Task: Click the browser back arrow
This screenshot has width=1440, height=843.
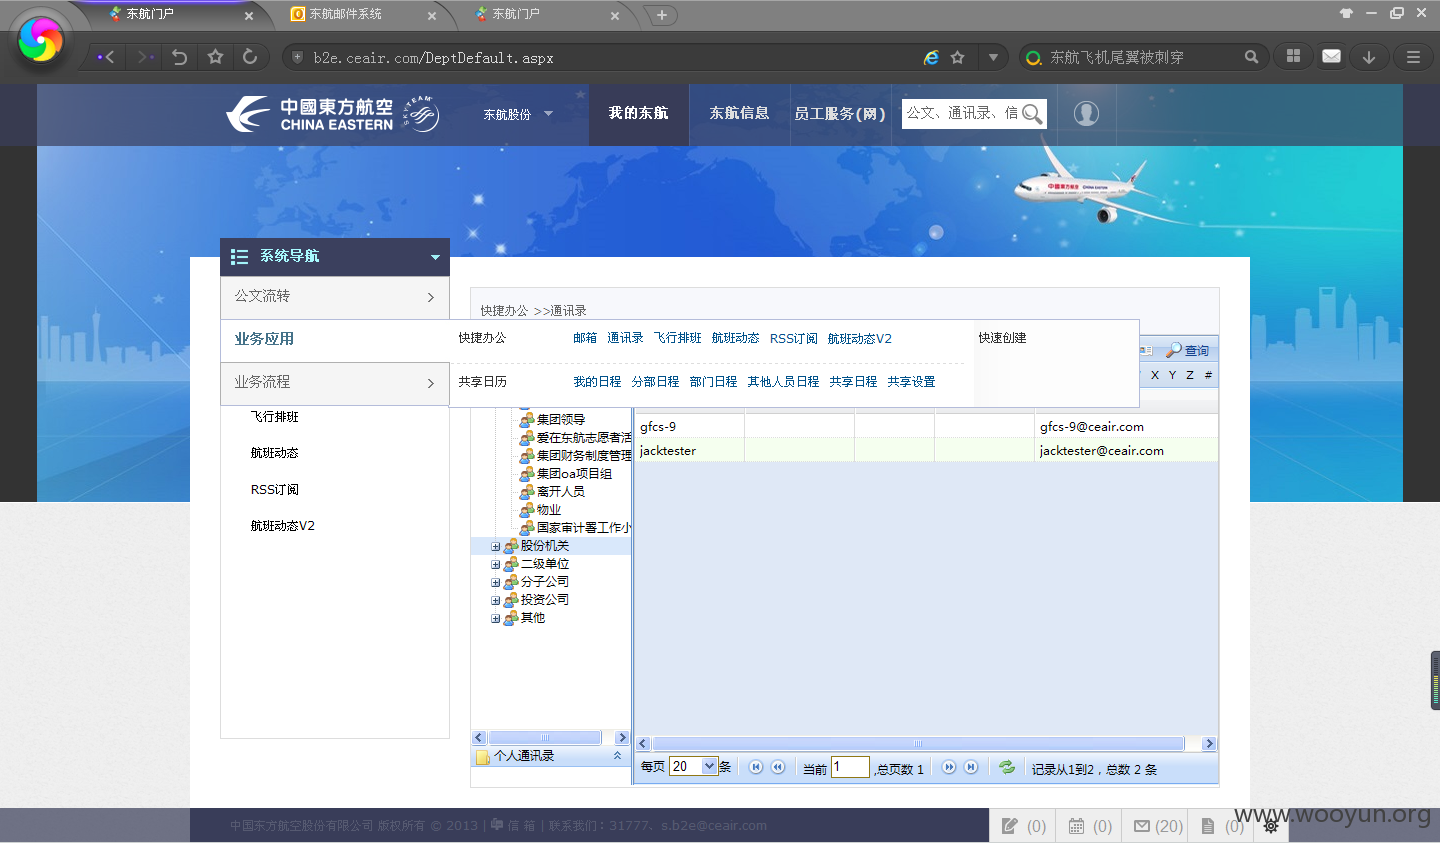Action: pos(106,57)
